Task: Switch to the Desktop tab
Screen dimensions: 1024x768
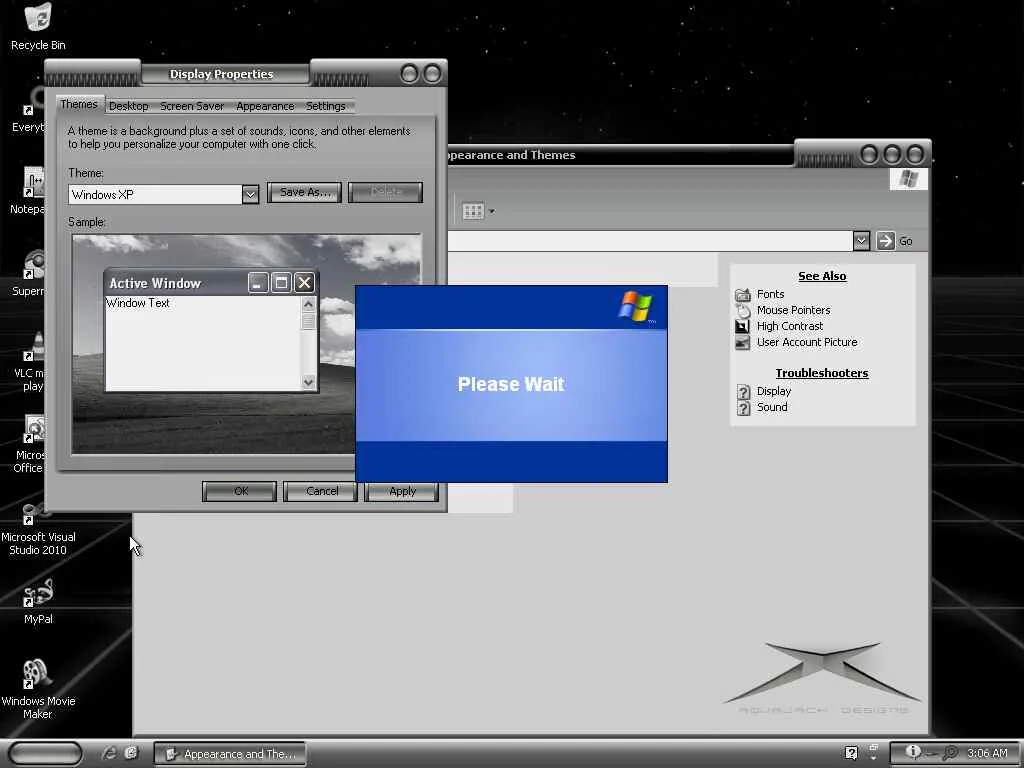Action: pos(129,106)
